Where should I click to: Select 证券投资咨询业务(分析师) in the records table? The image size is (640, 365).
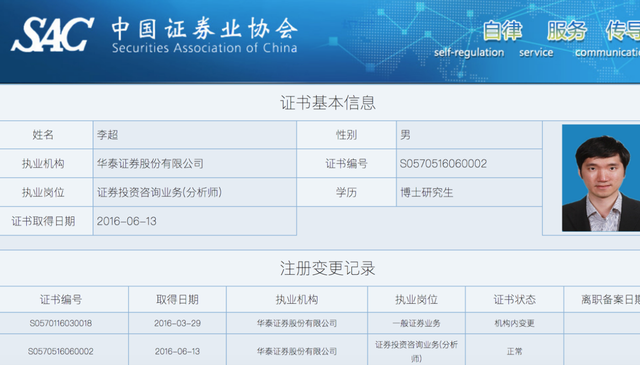(416, 352)
